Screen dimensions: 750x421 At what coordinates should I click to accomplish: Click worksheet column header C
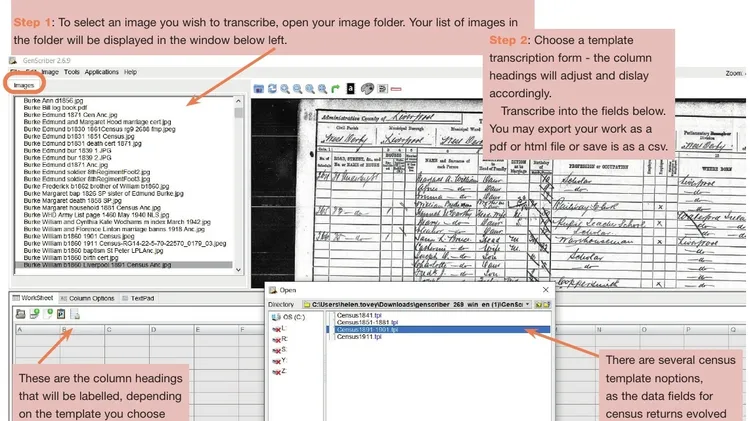tap(127, 330)
